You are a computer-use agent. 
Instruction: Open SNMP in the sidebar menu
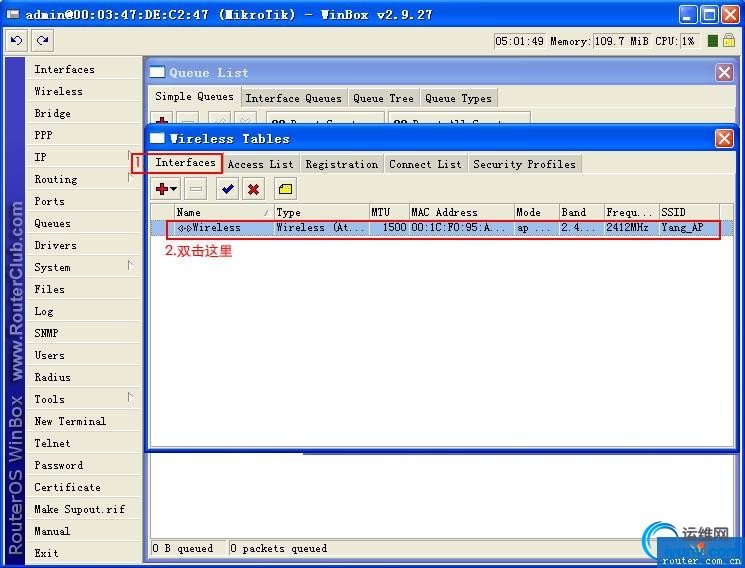[x=83, y=333]
